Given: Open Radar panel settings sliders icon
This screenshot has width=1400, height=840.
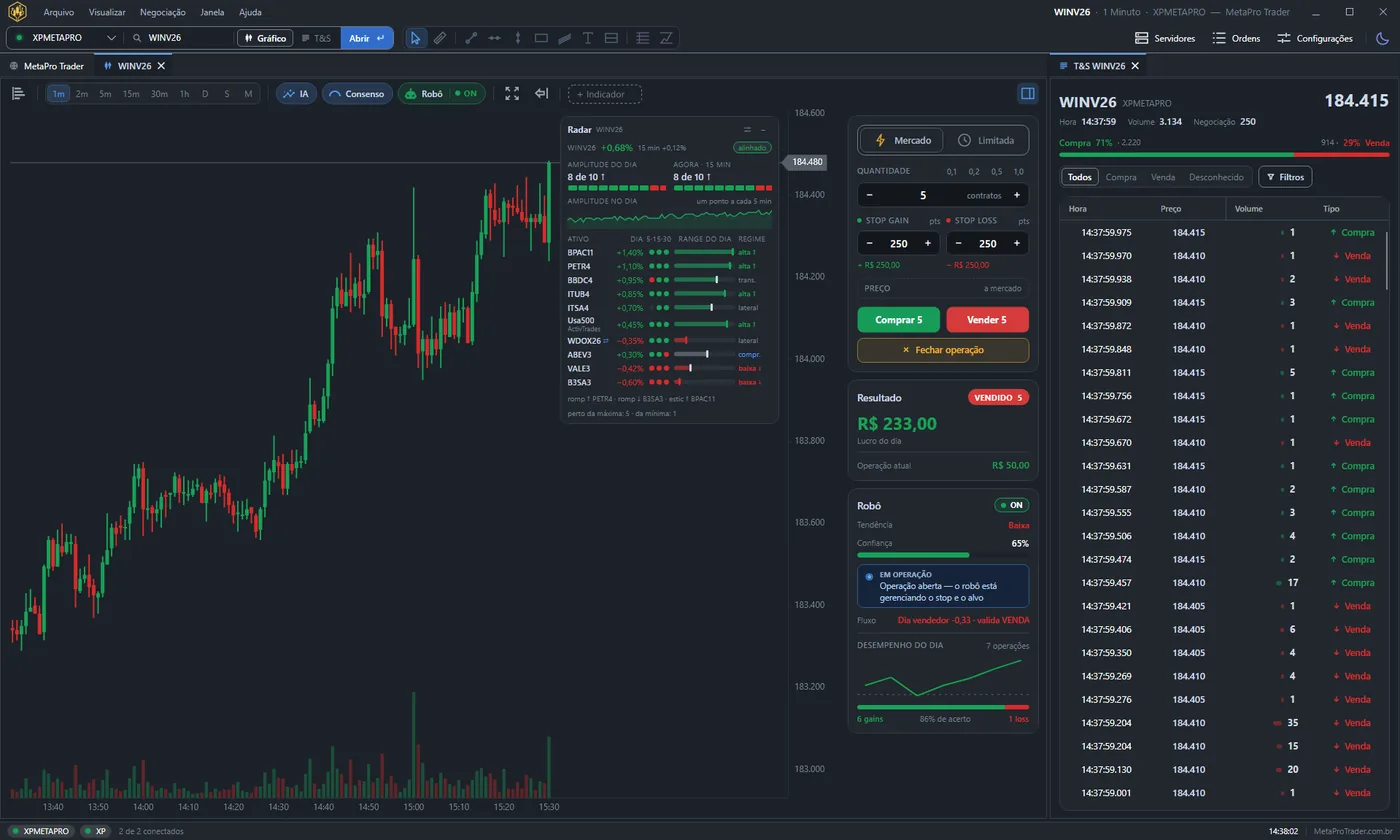Looking at the screenshot, I should tap(747, 129).
